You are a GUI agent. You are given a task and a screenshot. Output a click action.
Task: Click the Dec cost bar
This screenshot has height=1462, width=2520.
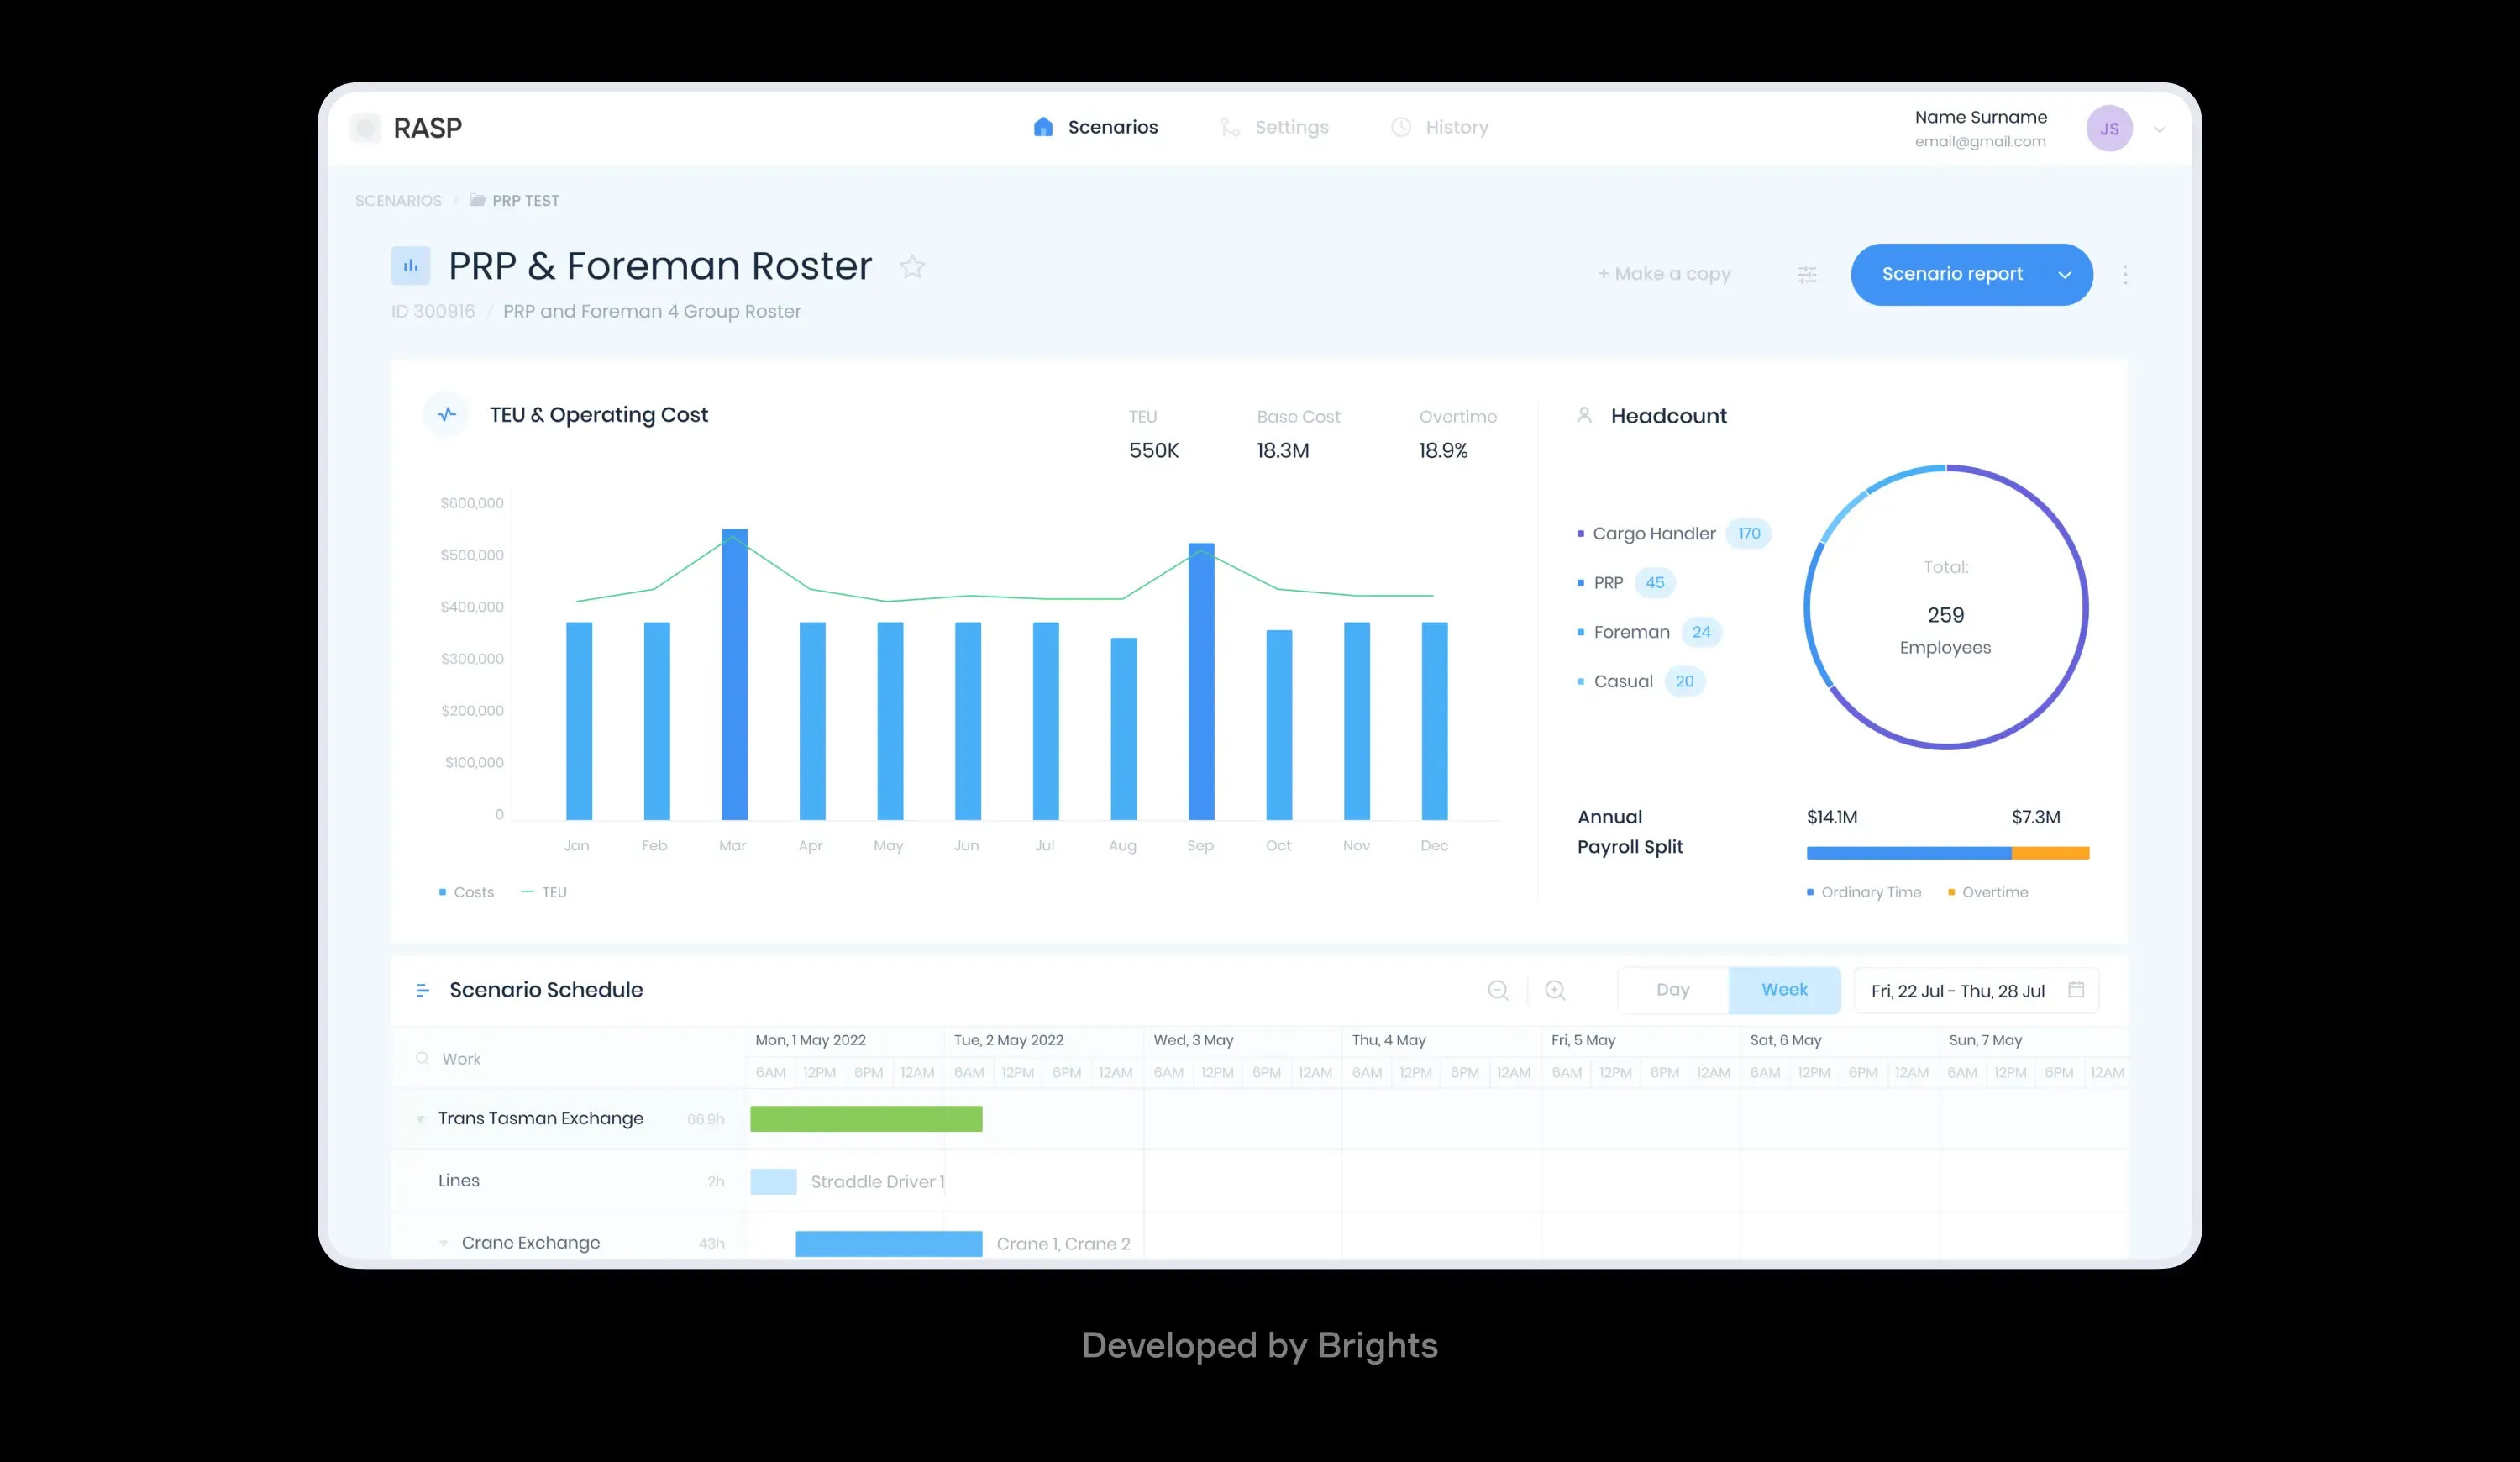coord(1434,721)
